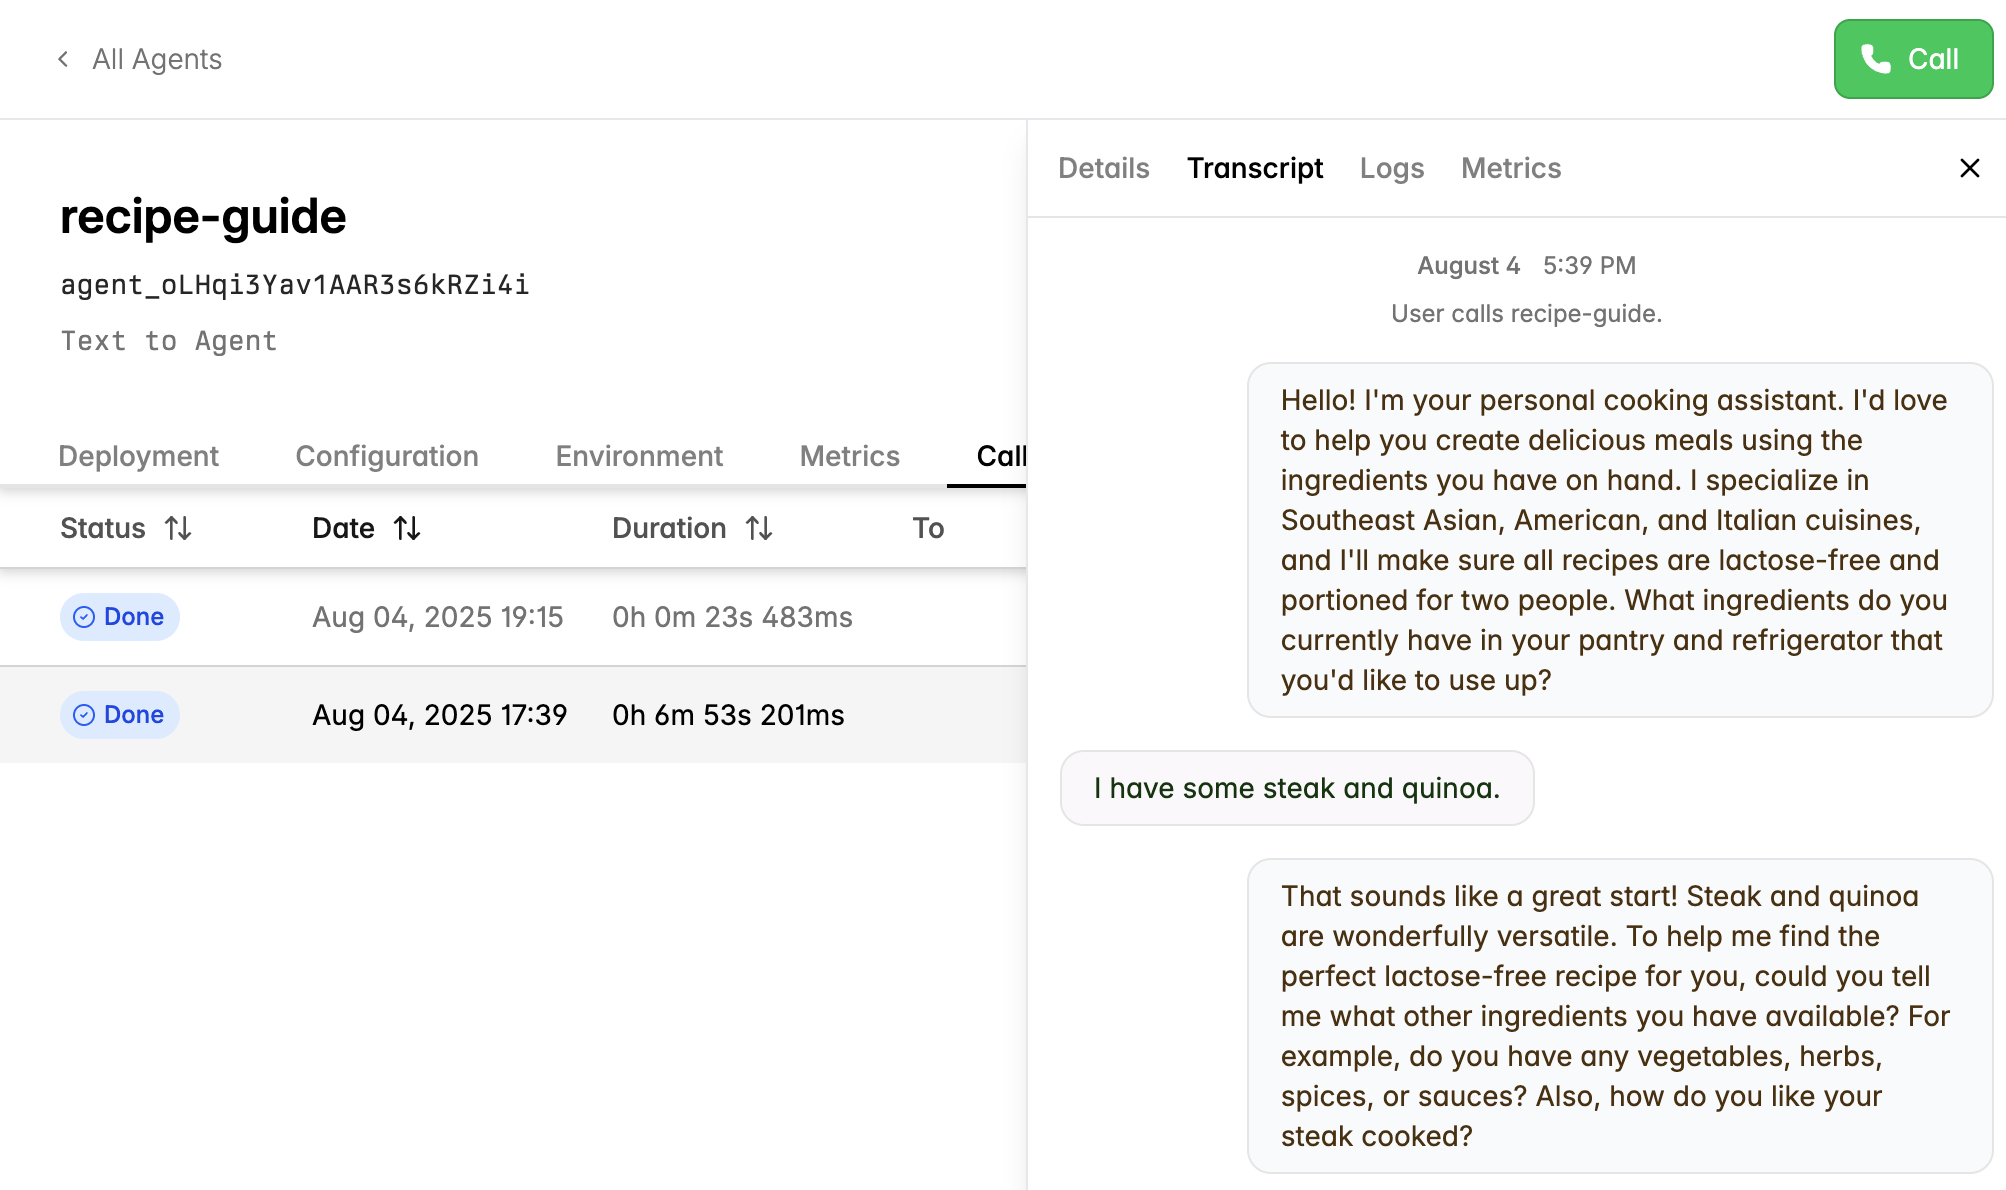
Task: Navigate back using the All Agents link
Action: click(156, 59)
